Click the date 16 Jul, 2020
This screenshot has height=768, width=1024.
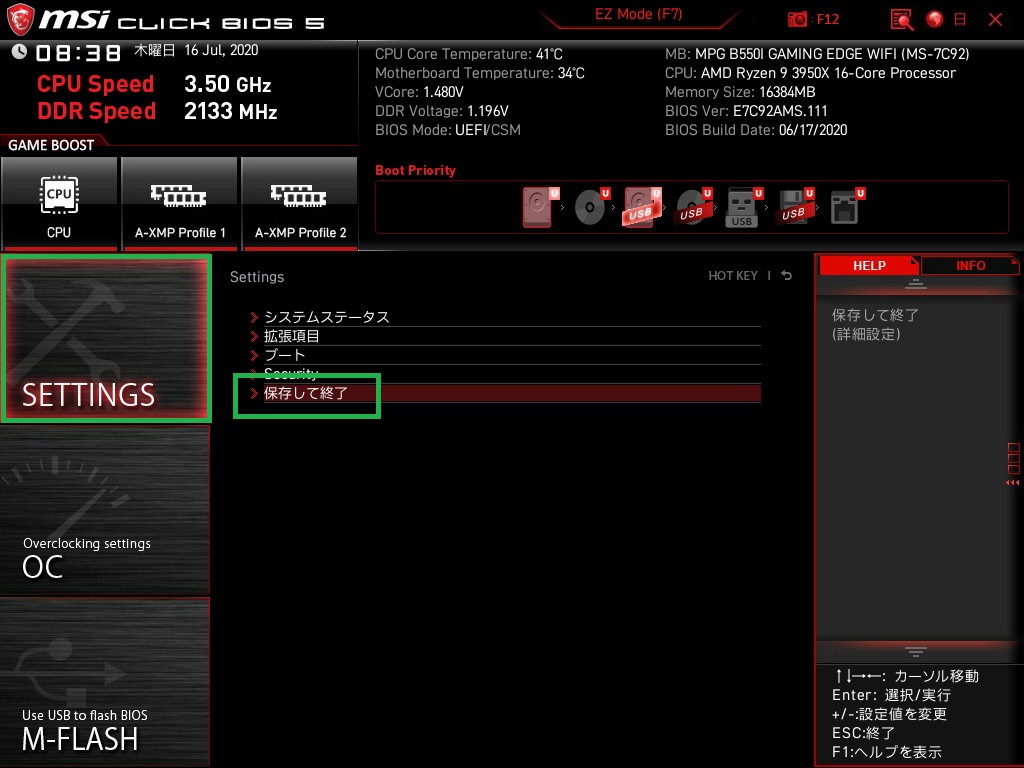(x=221, y=50)
